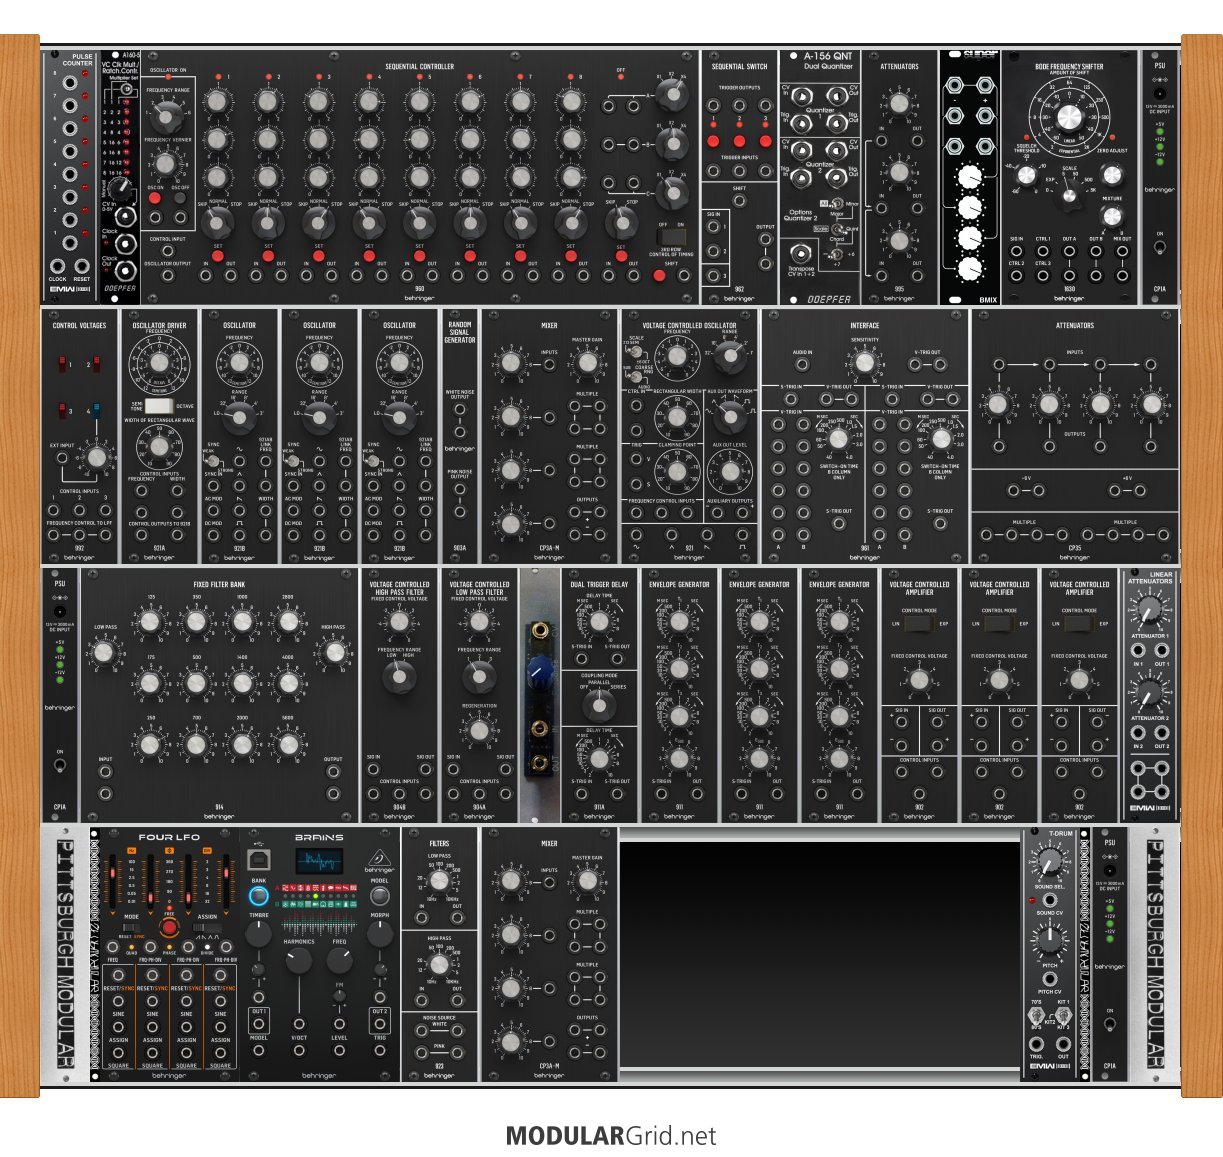Viewport: 1223px width, 1157px height.
Task: Click the 904A Regeneration knob
Action: point(479,730)
